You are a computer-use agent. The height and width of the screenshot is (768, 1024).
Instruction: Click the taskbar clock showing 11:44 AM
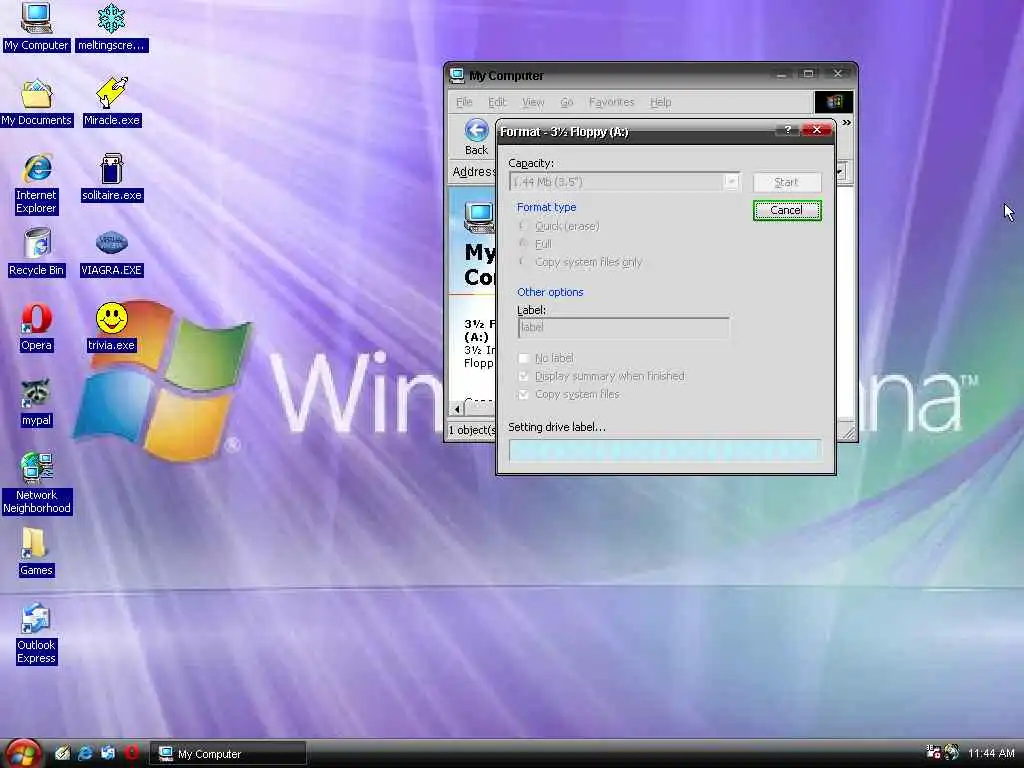991,753
